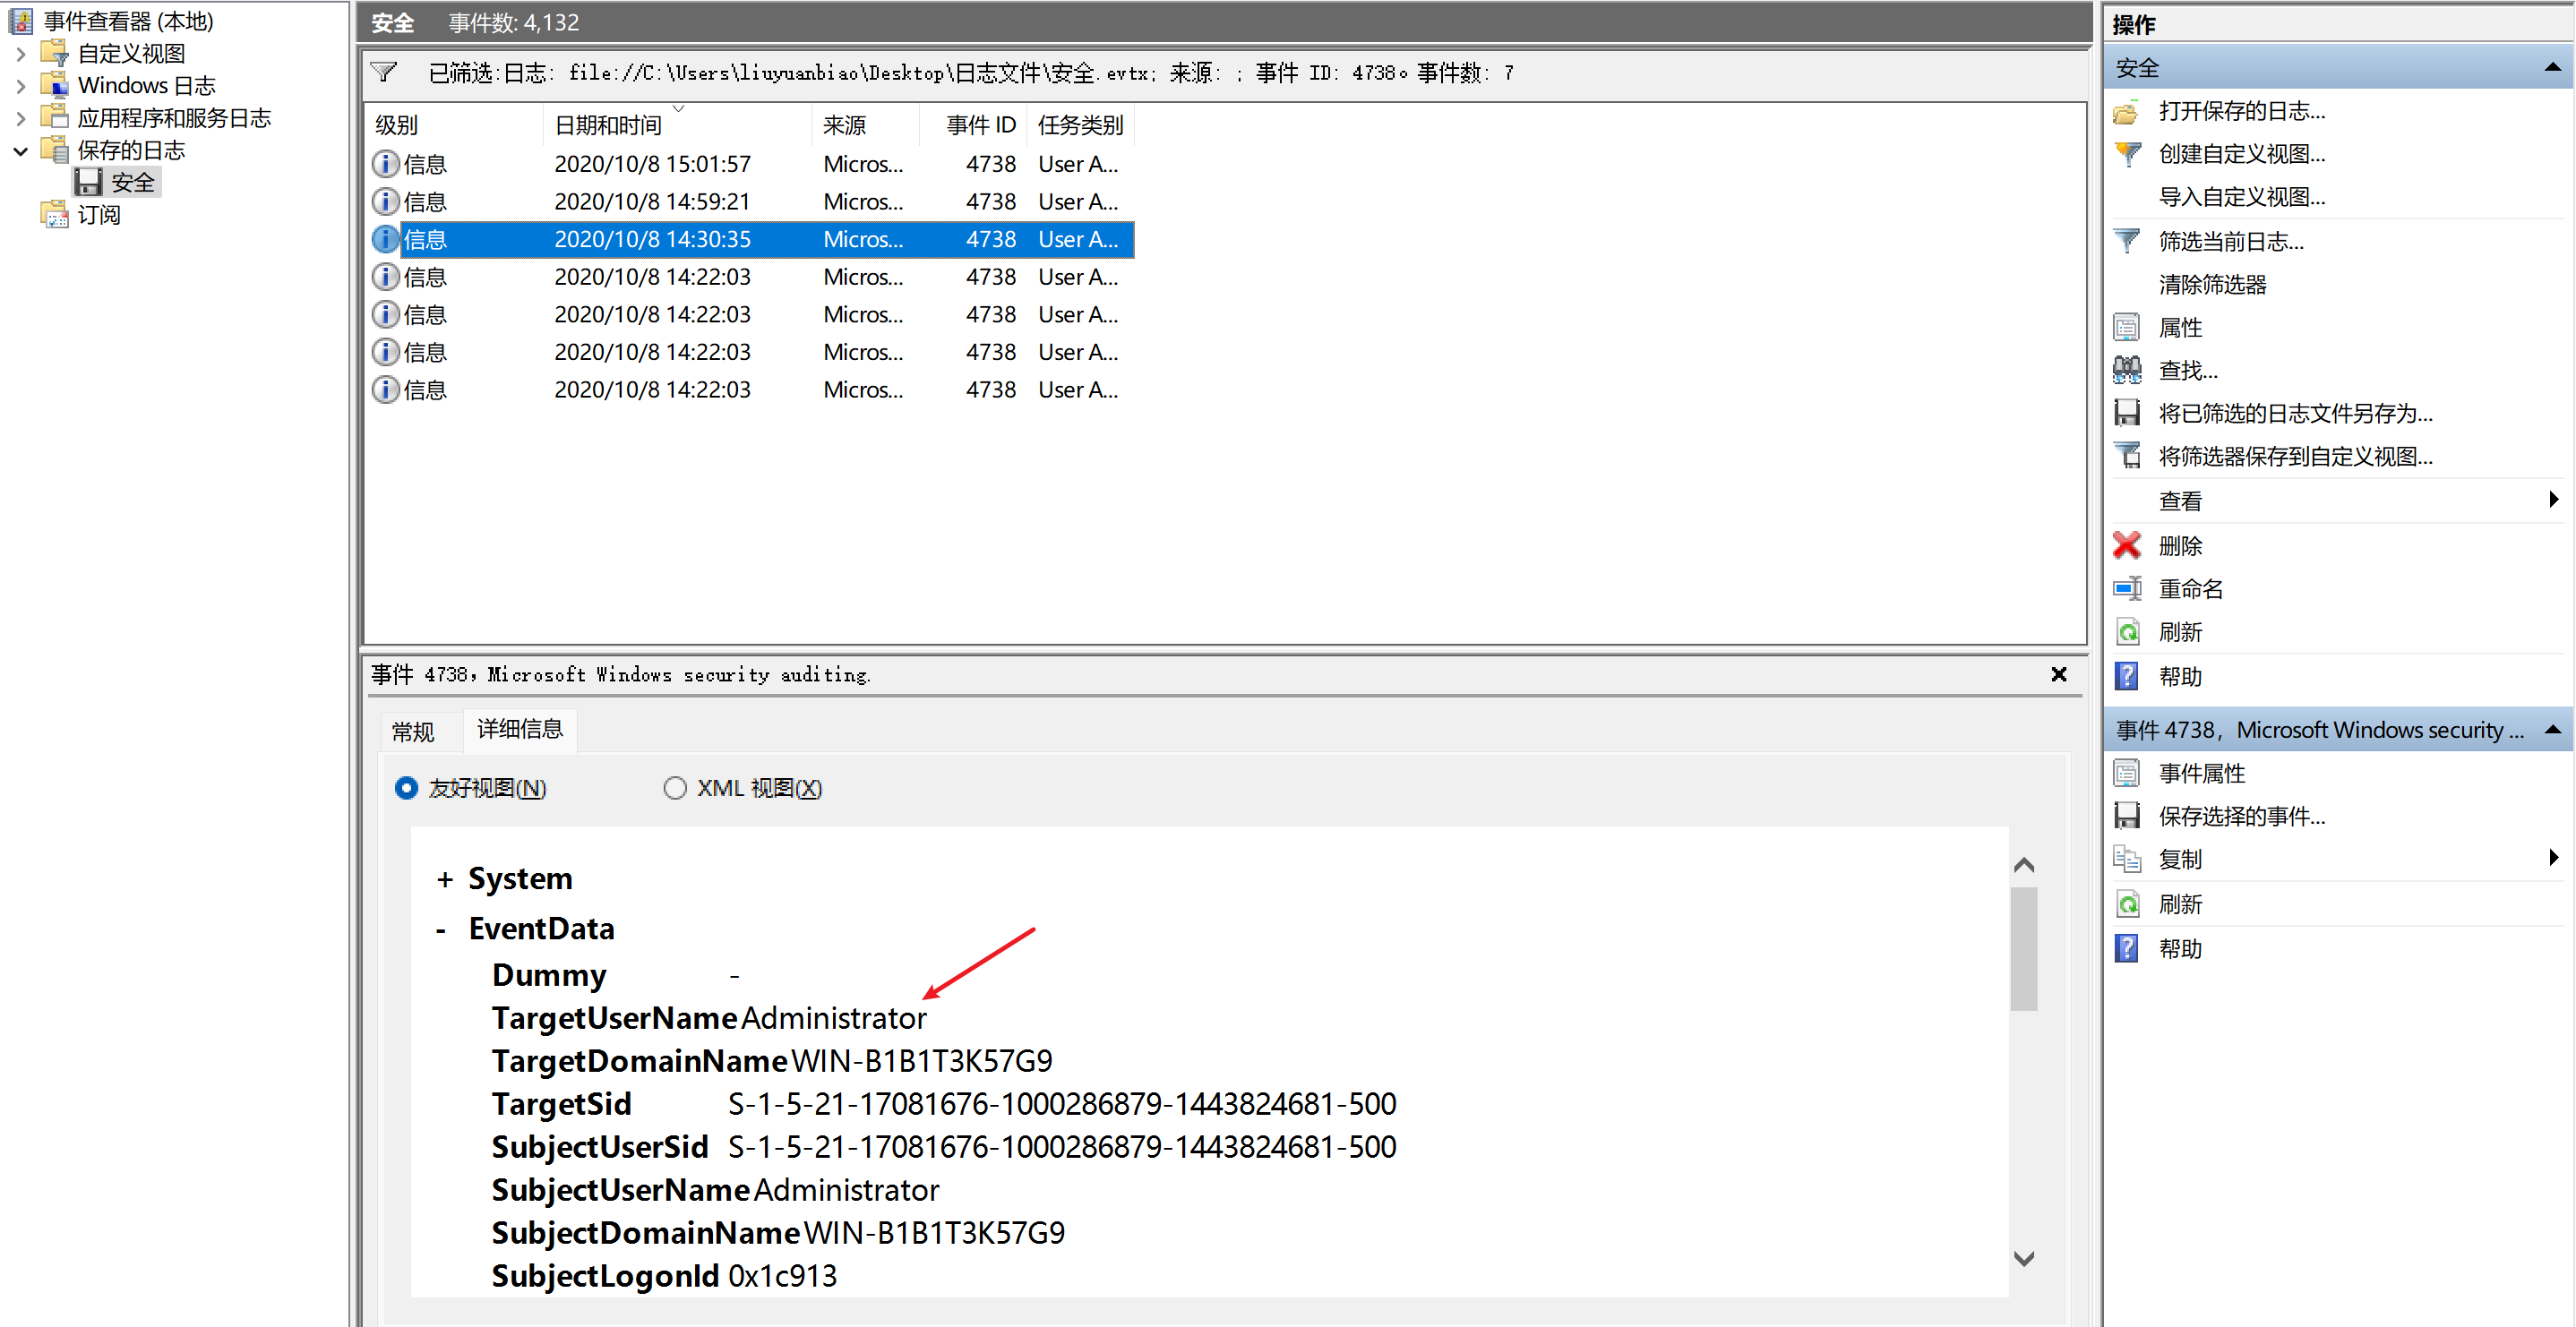
Task: Click the 事件属性 icon in actions pane
Action: click(x=2127, y=773)
